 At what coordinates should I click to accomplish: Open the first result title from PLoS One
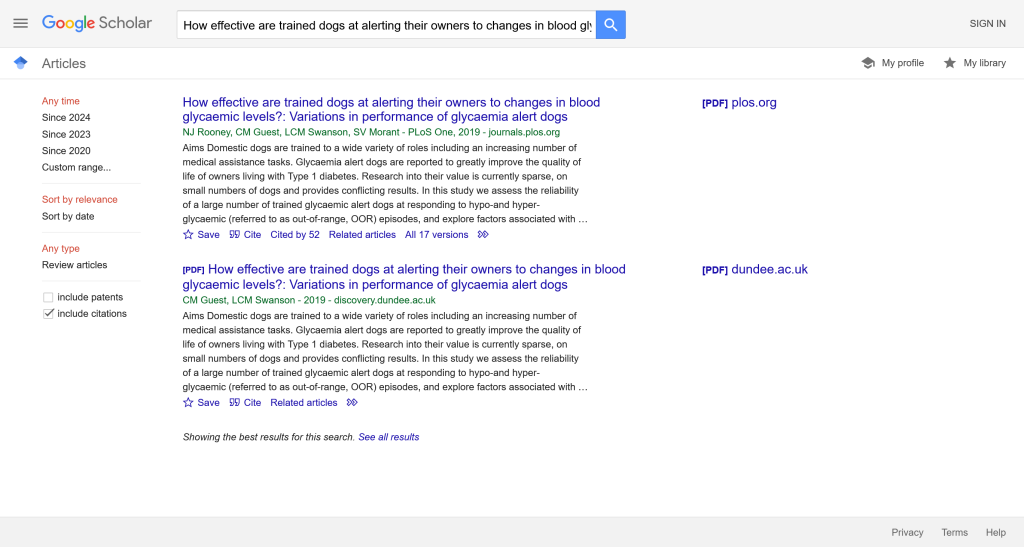point(391,110)
